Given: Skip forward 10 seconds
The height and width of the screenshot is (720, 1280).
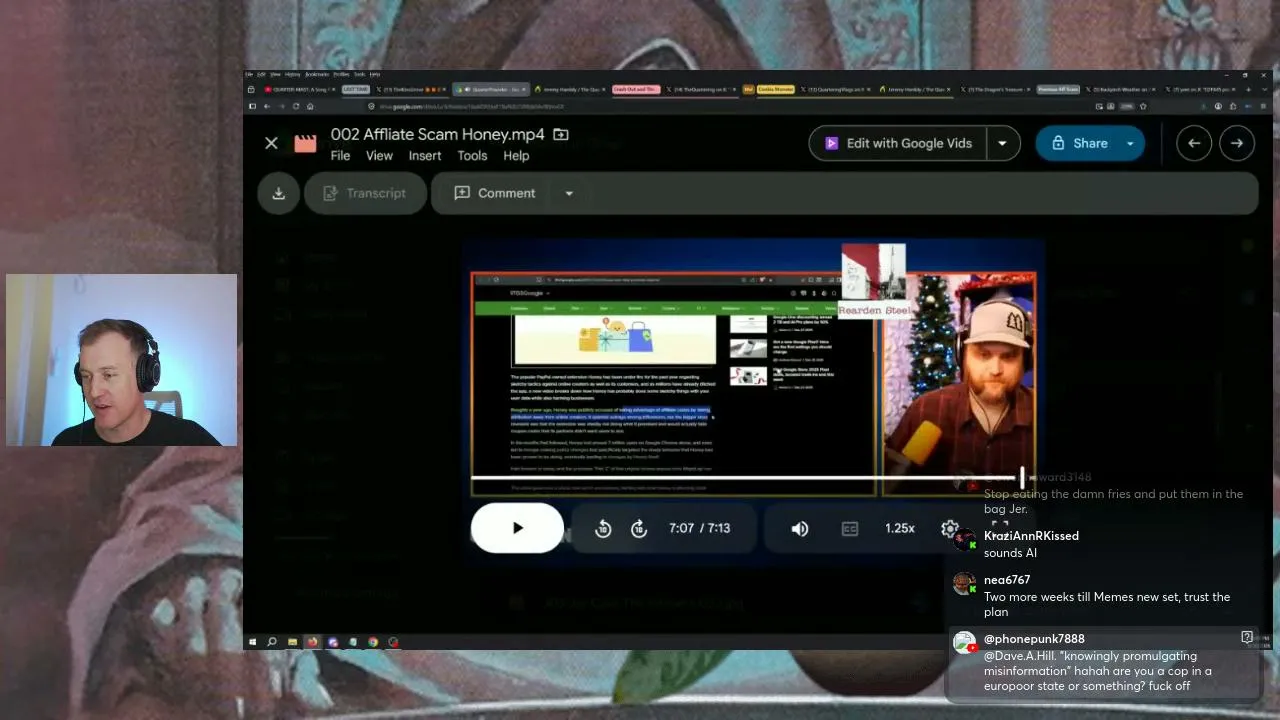Looking at the screenshot, I should (x=639, y=529).
